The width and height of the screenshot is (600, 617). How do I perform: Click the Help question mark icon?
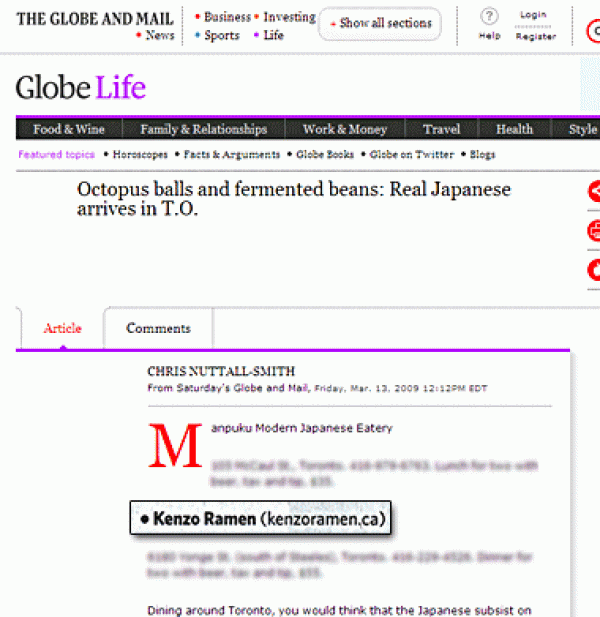click(x=489, y=16)
